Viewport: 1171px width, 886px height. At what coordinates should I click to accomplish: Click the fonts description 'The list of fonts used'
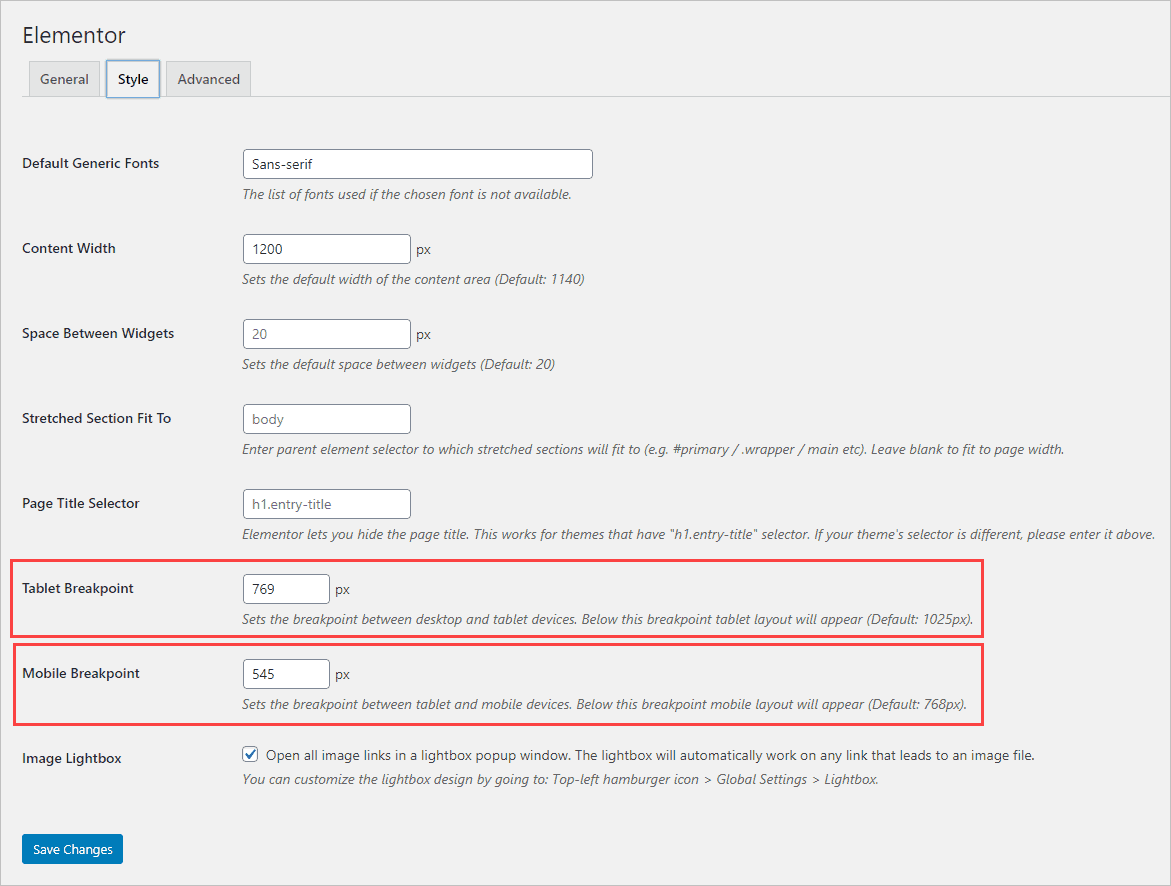tap(407, 194)
